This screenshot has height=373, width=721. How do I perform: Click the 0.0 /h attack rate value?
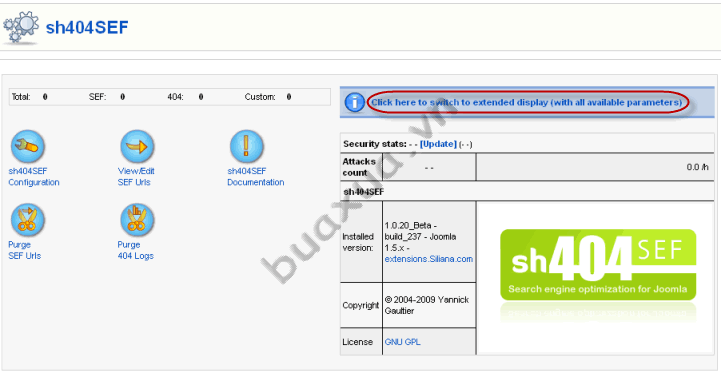[x=698, y=167]
